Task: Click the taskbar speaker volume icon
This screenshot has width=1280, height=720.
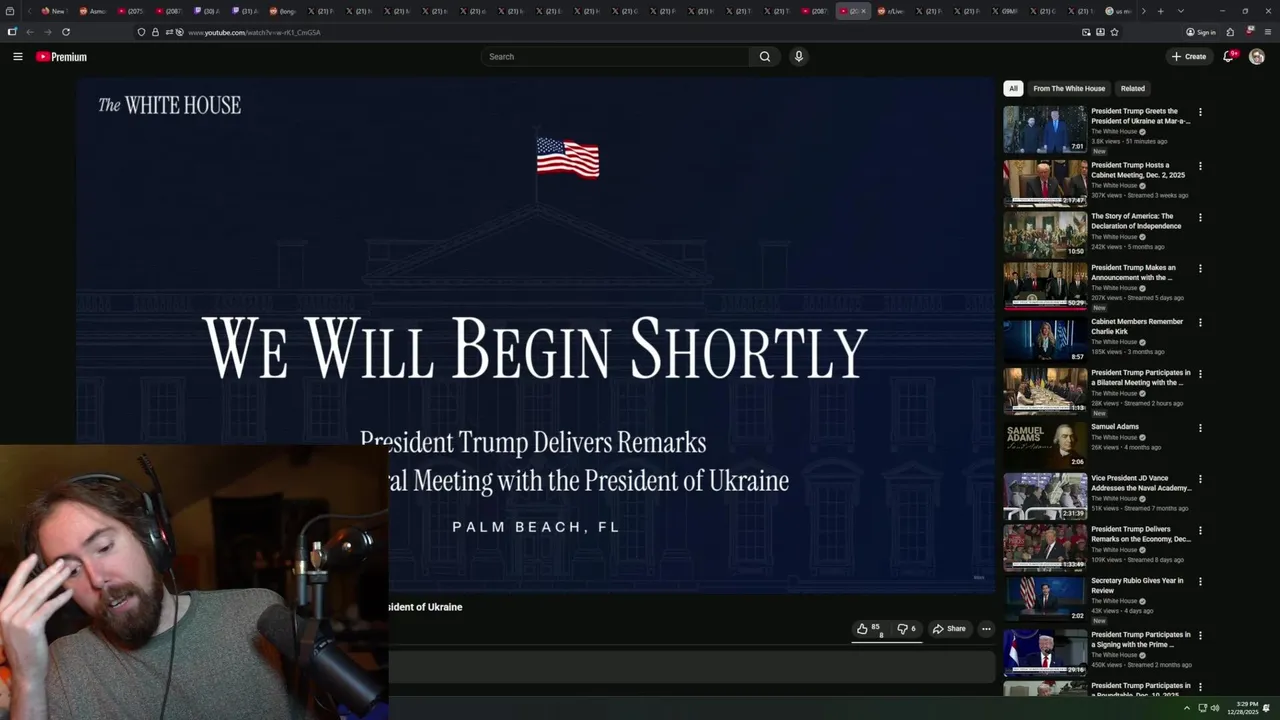Action: click(1215, 708)
